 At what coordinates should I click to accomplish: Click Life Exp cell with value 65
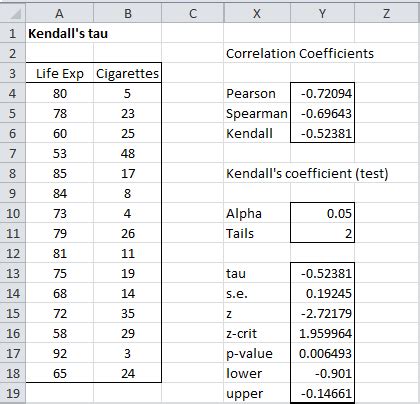[60, 373]
